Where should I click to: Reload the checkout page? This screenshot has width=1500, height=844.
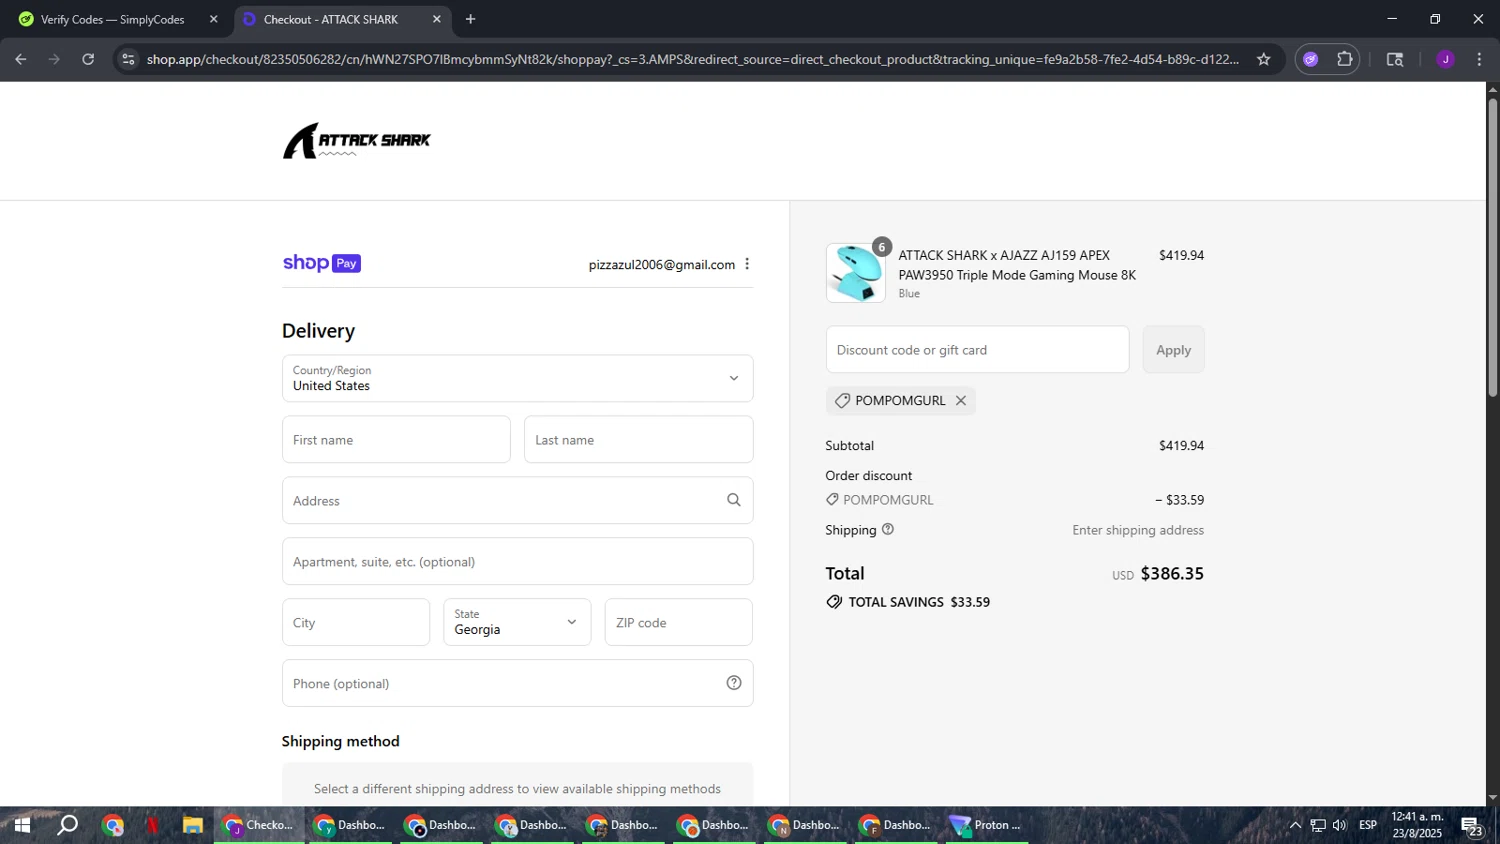point(88,59)
